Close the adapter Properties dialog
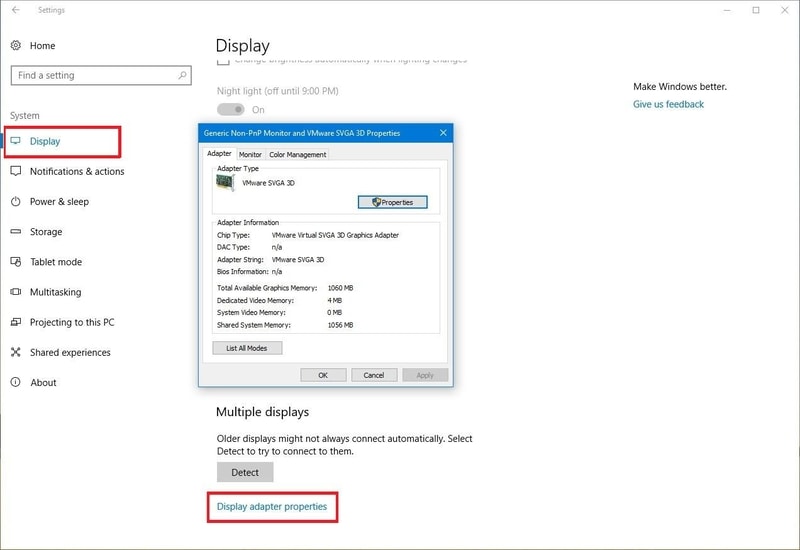 (443, 133)
